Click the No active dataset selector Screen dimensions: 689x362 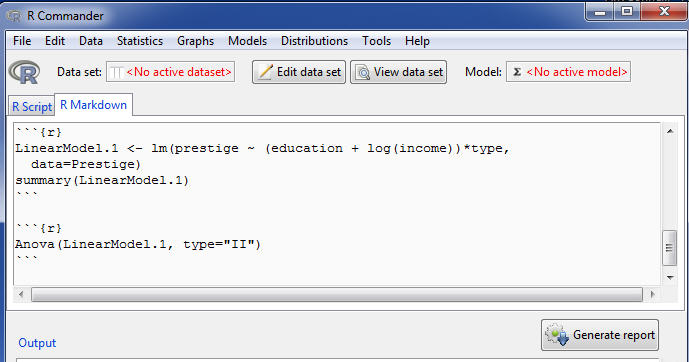point(170,72)
